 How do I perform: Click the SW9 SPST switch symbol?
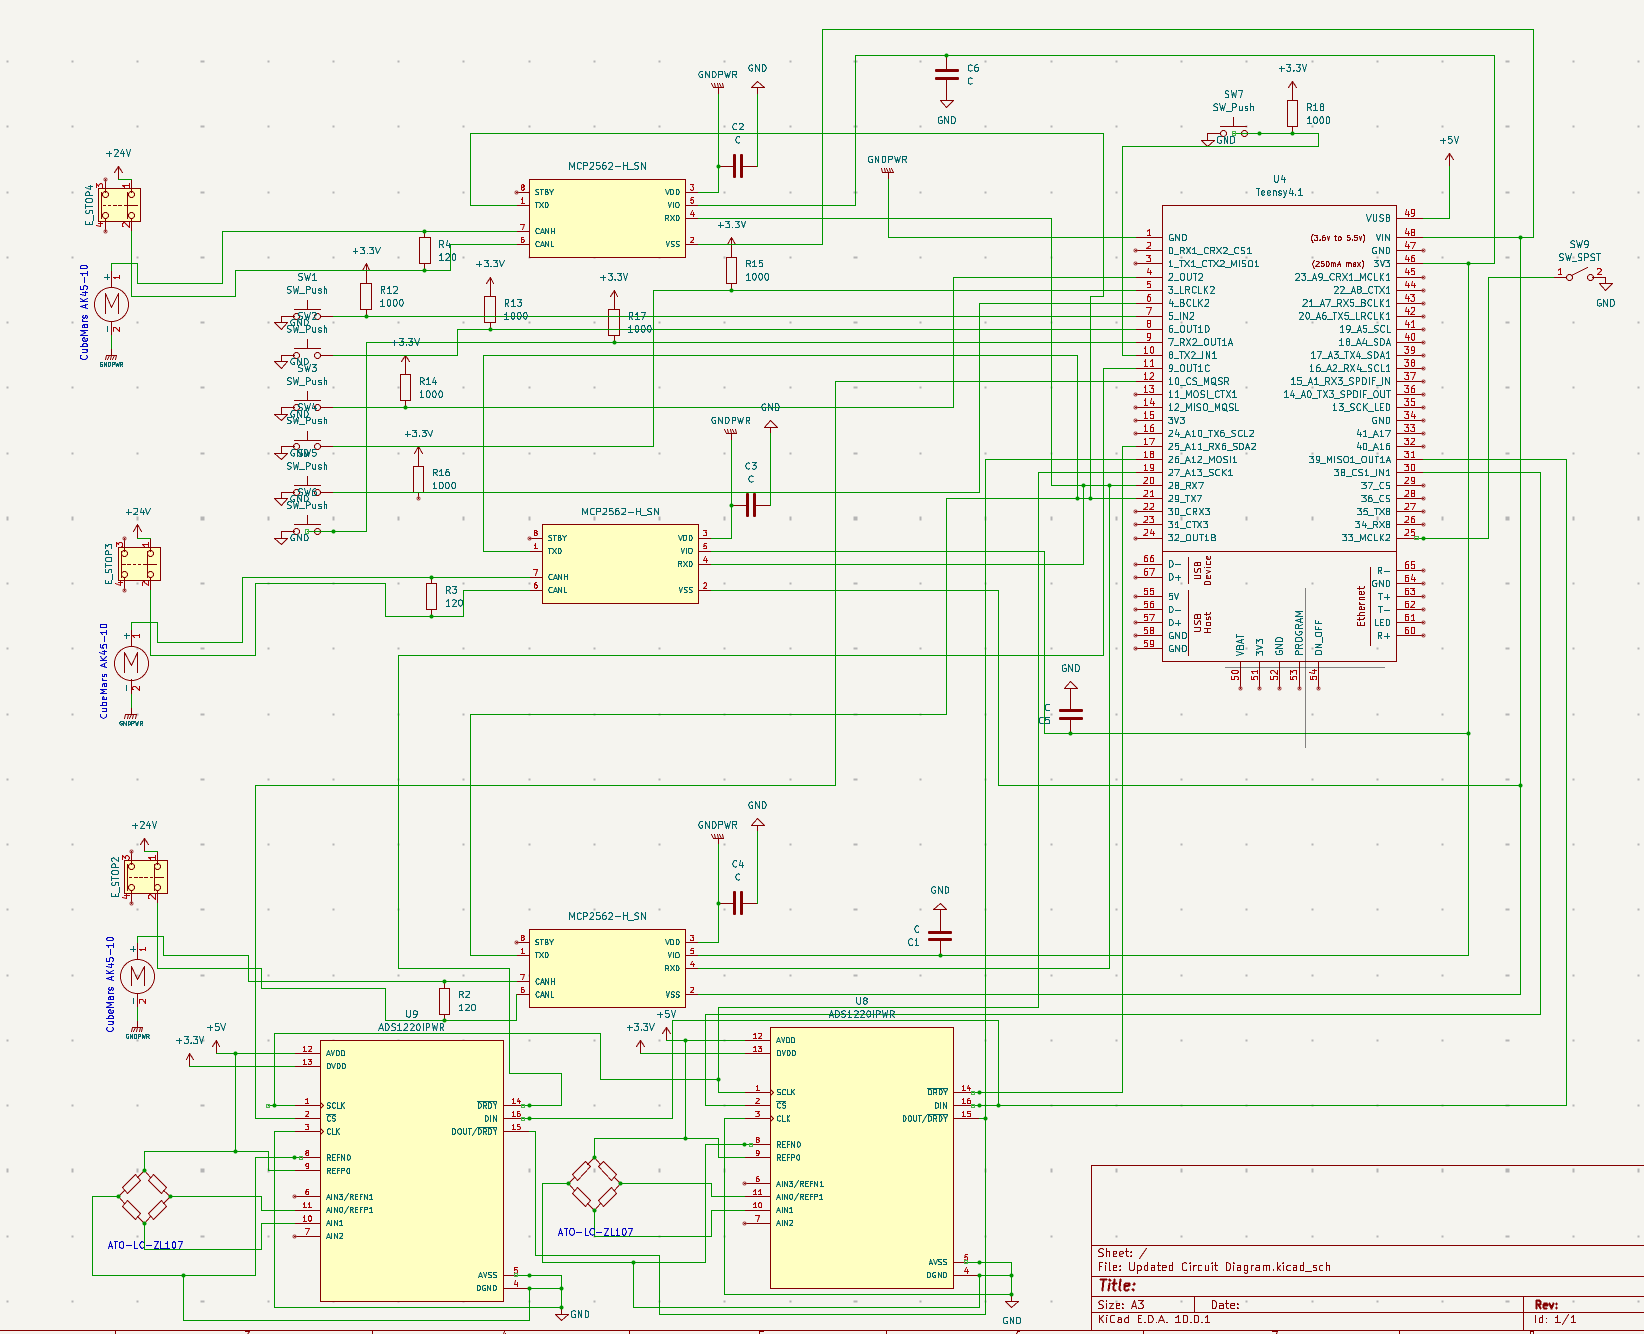[1580, 273]
